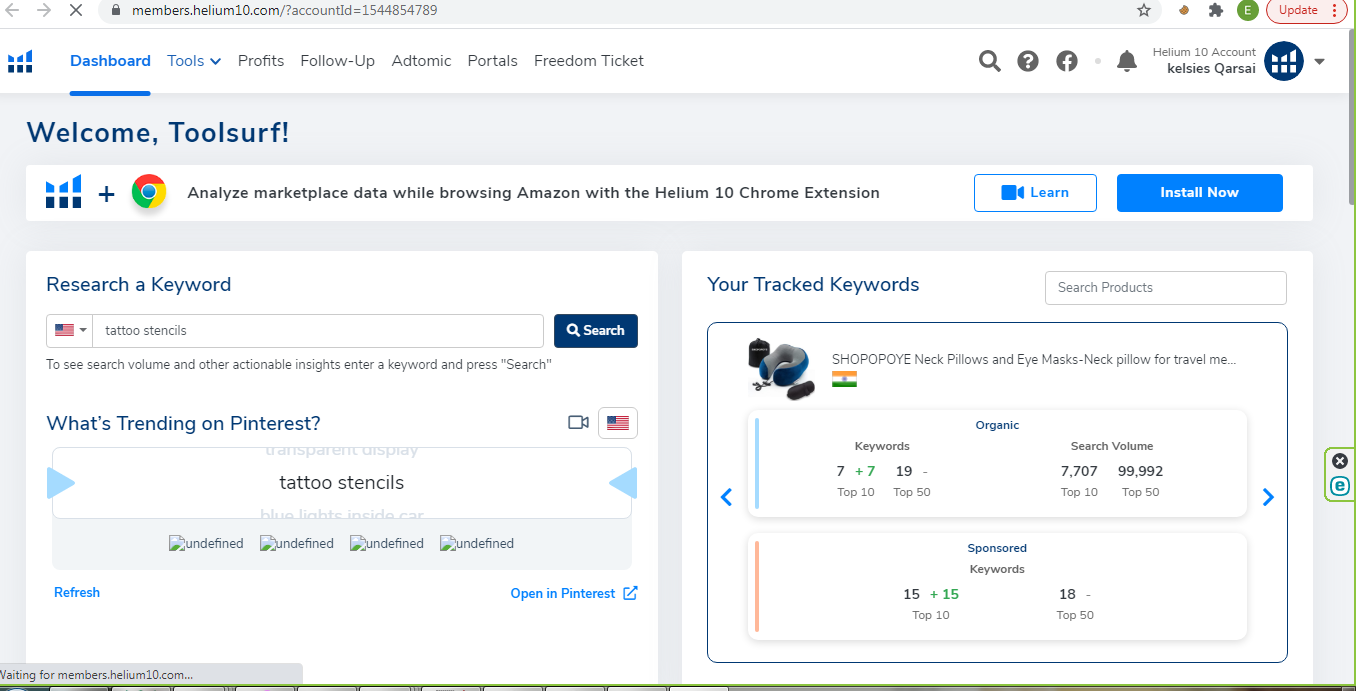1356x691 pixels.
Task: Click the video camera icon beside Pinterest heading
Action: tap(578, 422)
